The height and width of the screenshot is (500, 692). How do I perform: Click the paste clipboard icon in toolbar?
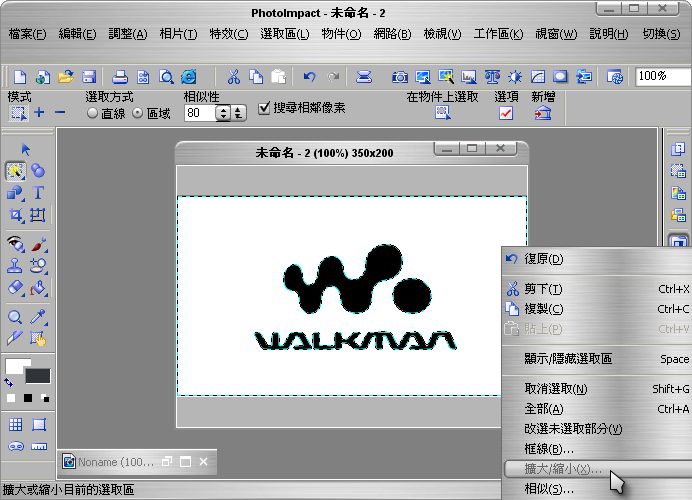point(278,77)
